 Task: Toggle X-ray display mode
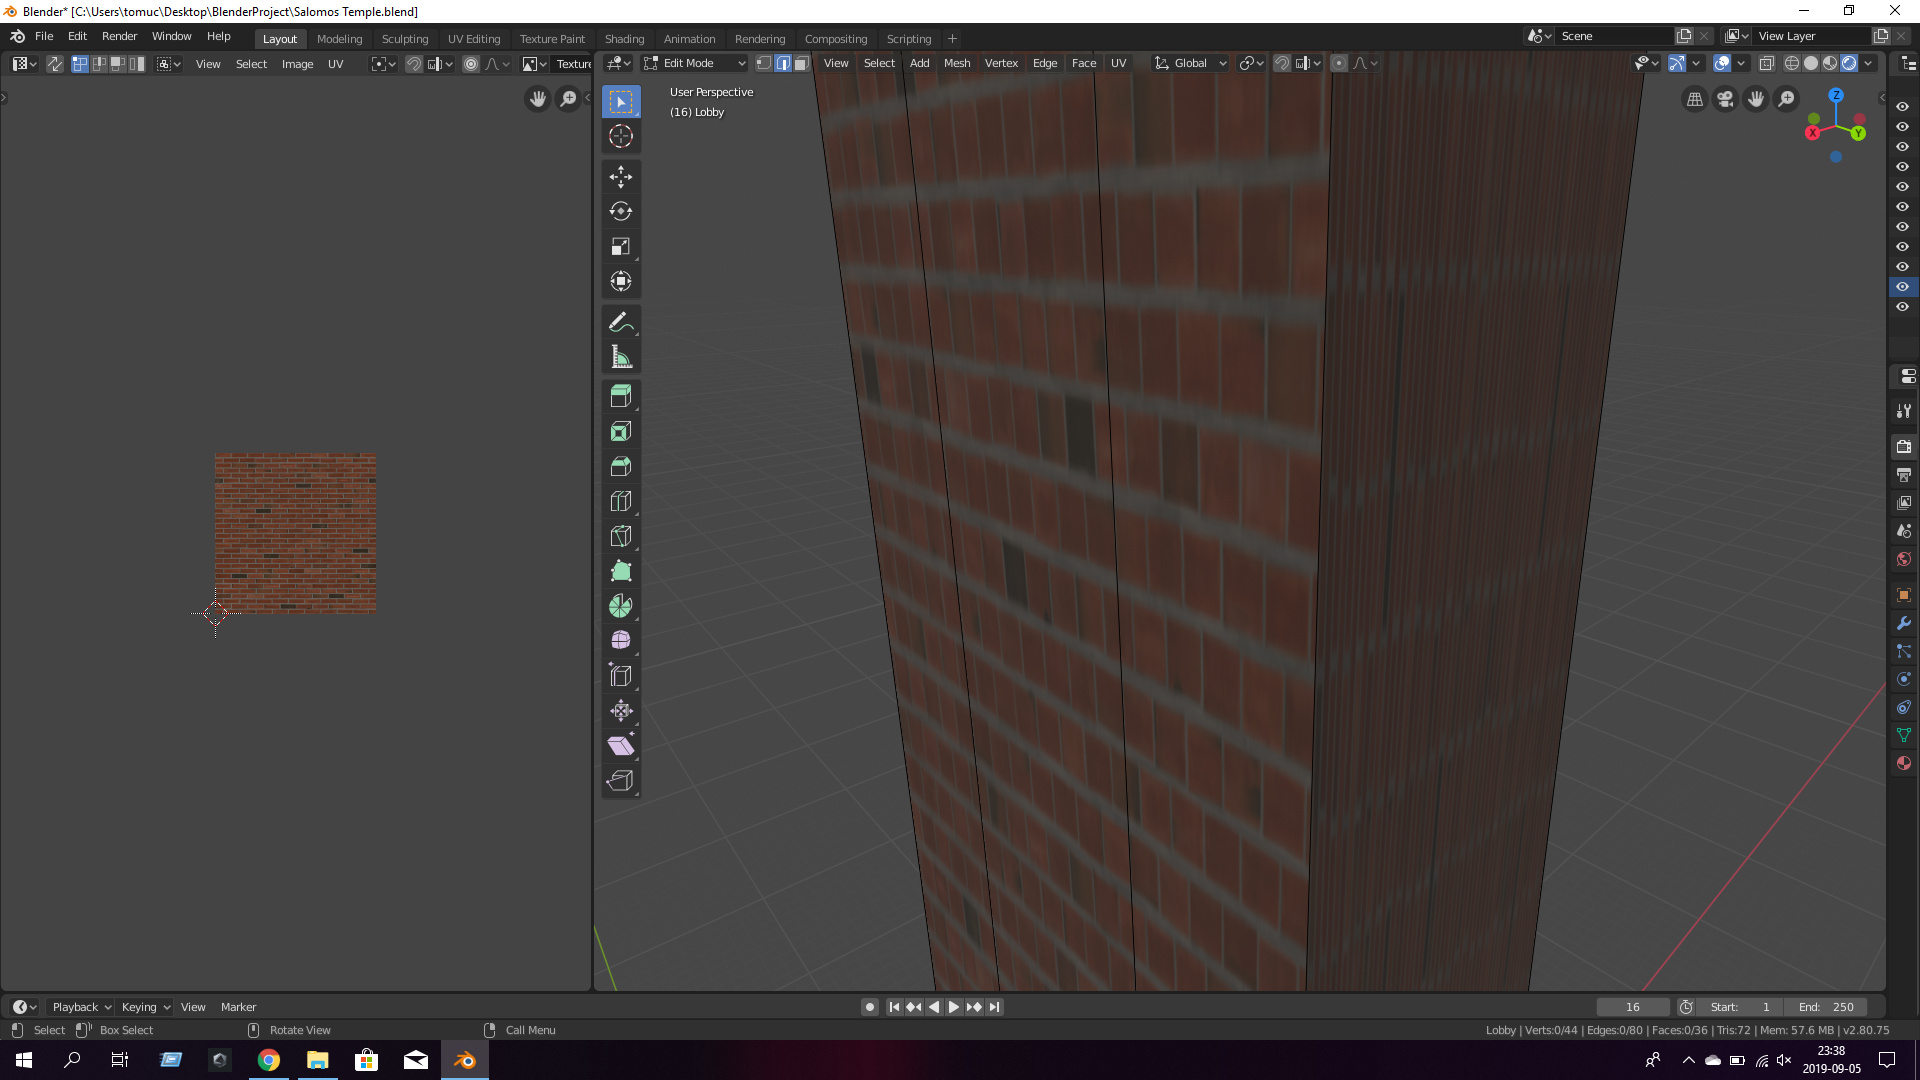[1767, 63]
